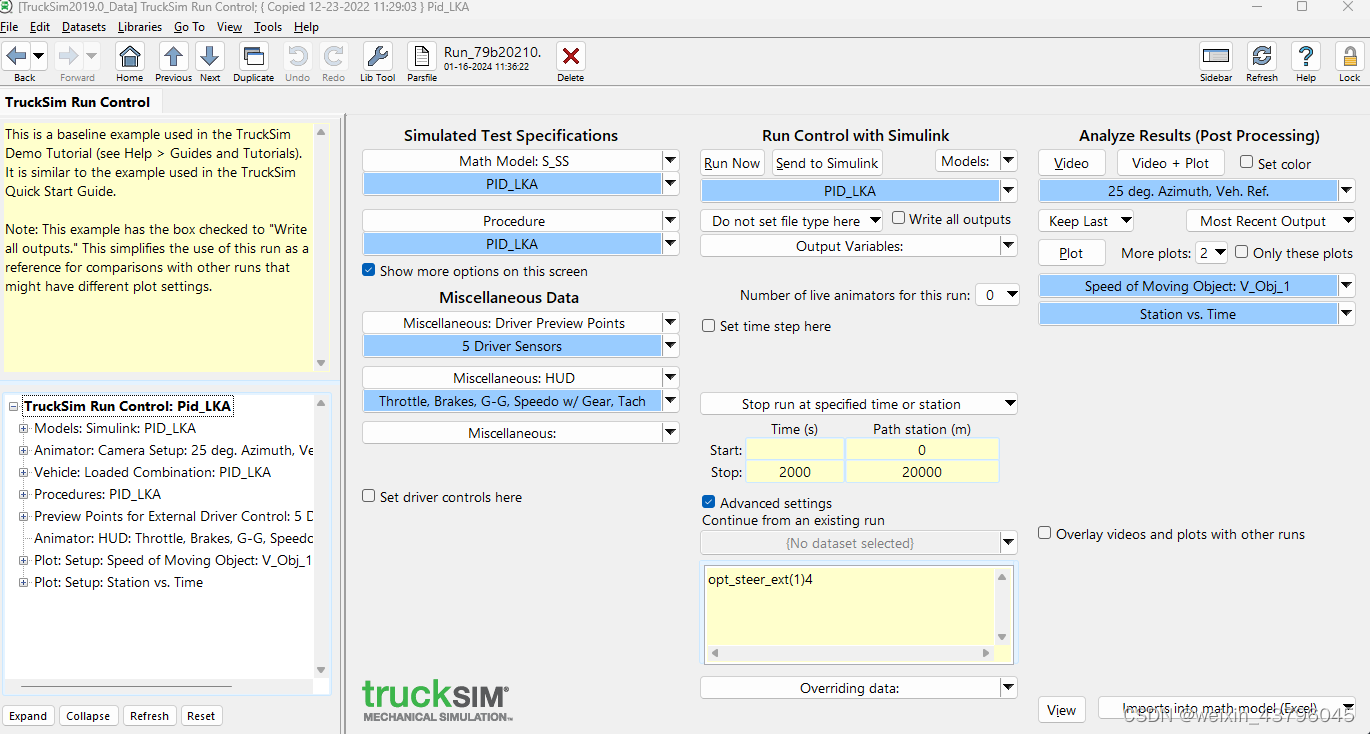Viewport: 1370px width, 734px height.
Task: Click the Collapse button under the tree
Action: click(x=88, y=716)
